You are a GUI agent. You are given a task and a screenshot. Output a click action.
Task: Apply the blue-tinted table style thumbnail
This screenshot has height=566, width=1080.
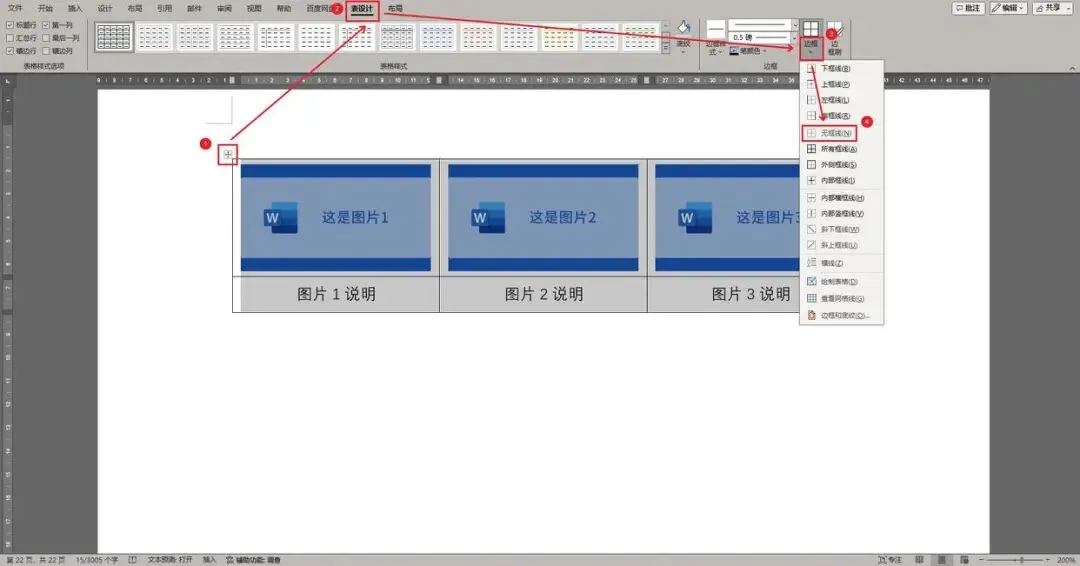point(437,37)
